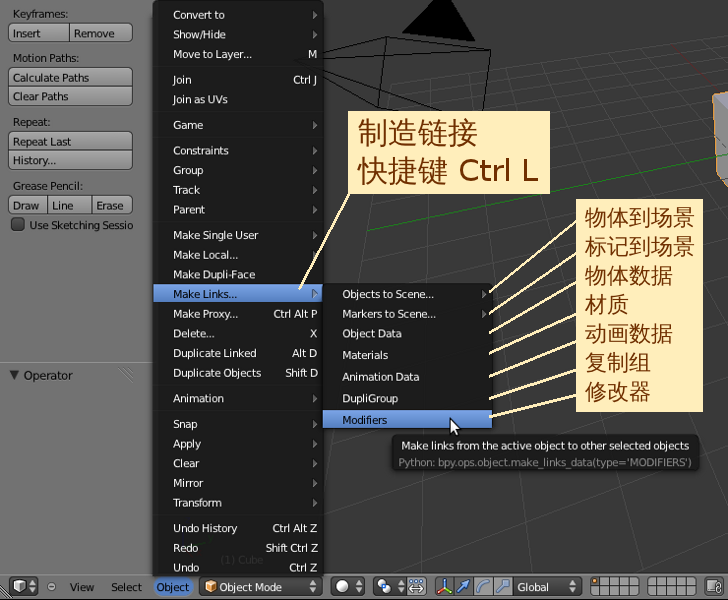
Task: Expand the Convert to submenu
Action: [238, 15]
